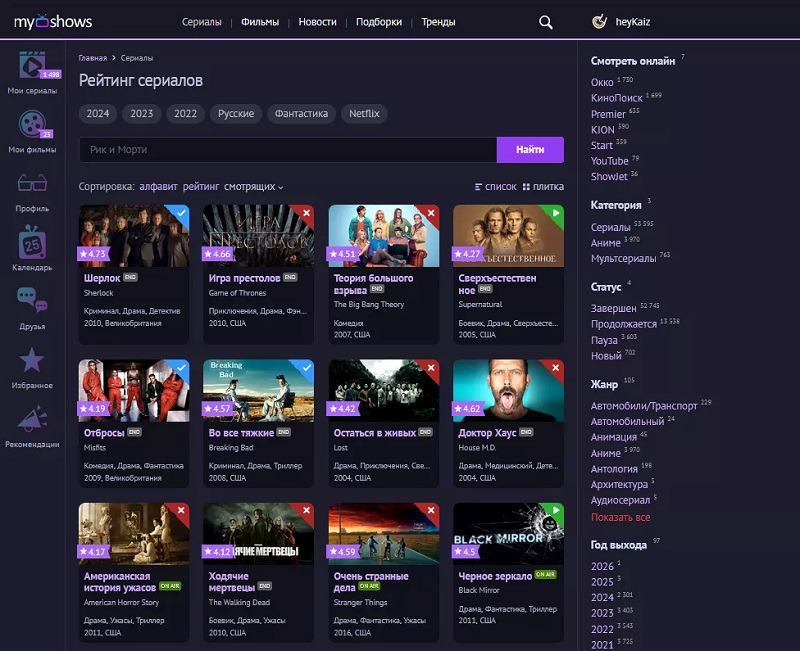Viewport: 800px width, 651px height.
Task: Focus the Рик и Морти search field
Action: click(x=288, y=149)
